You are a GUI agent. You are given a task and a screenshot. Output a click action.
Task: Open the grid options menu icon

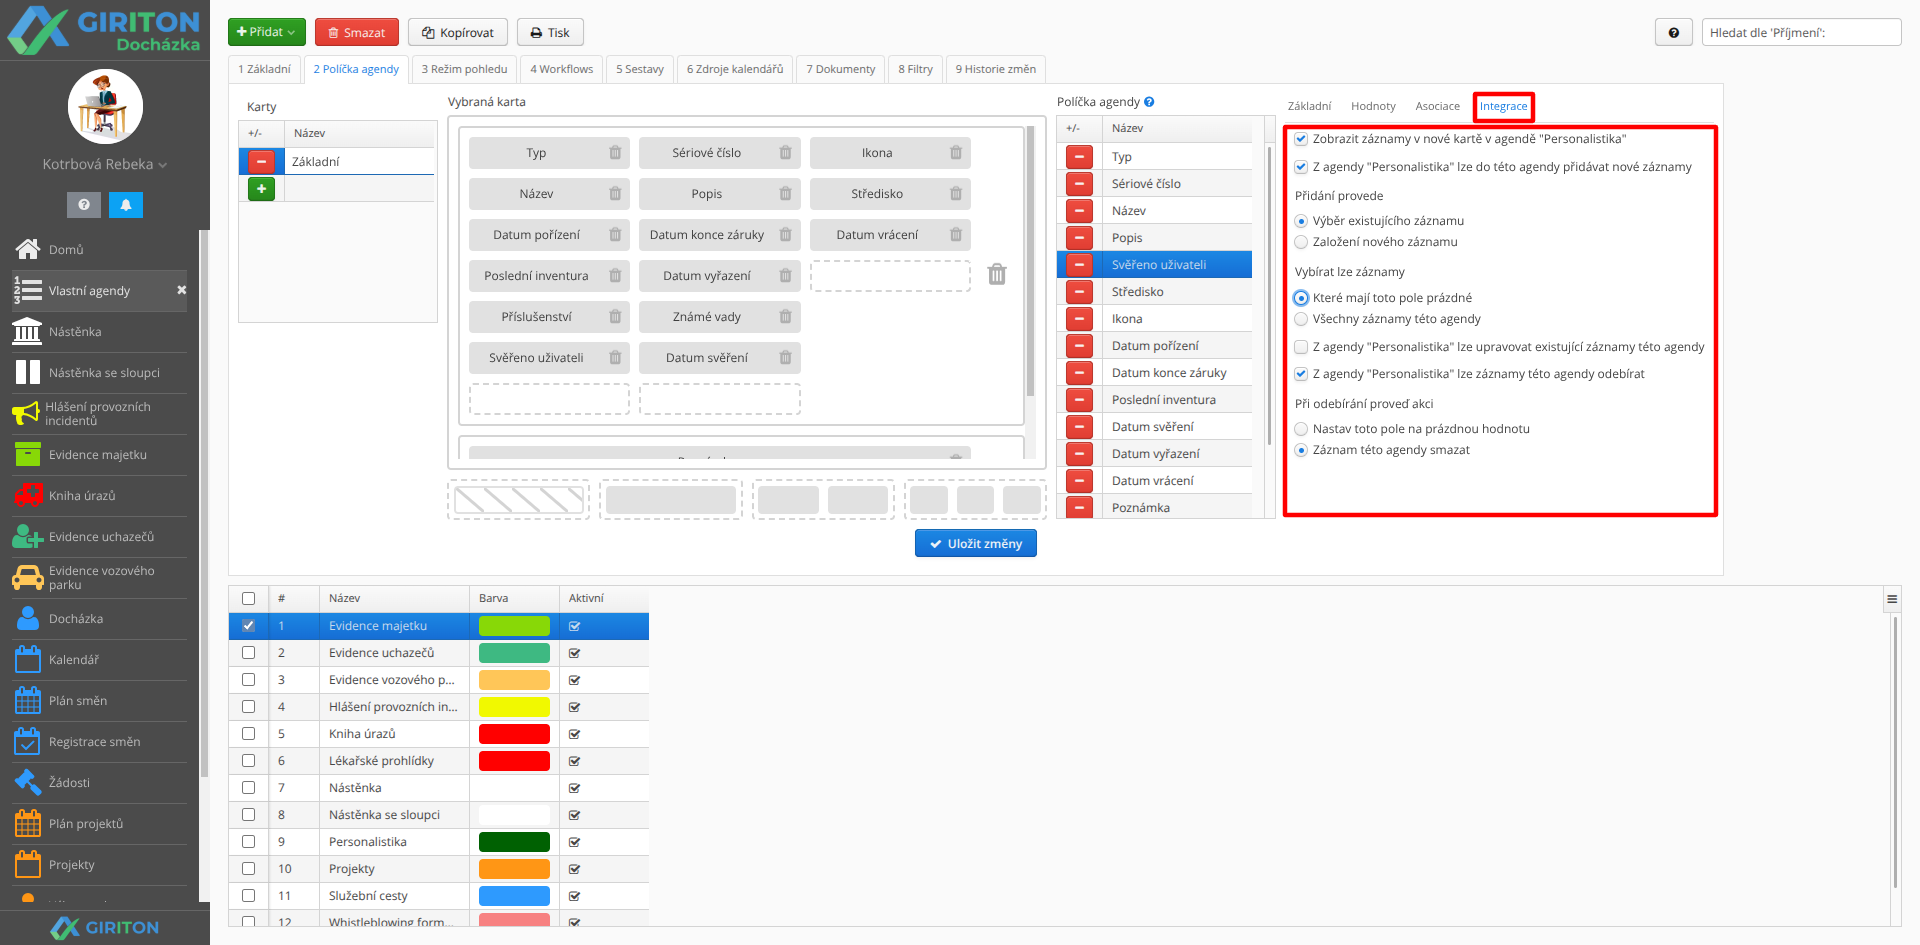click(x=1892, y=599)
